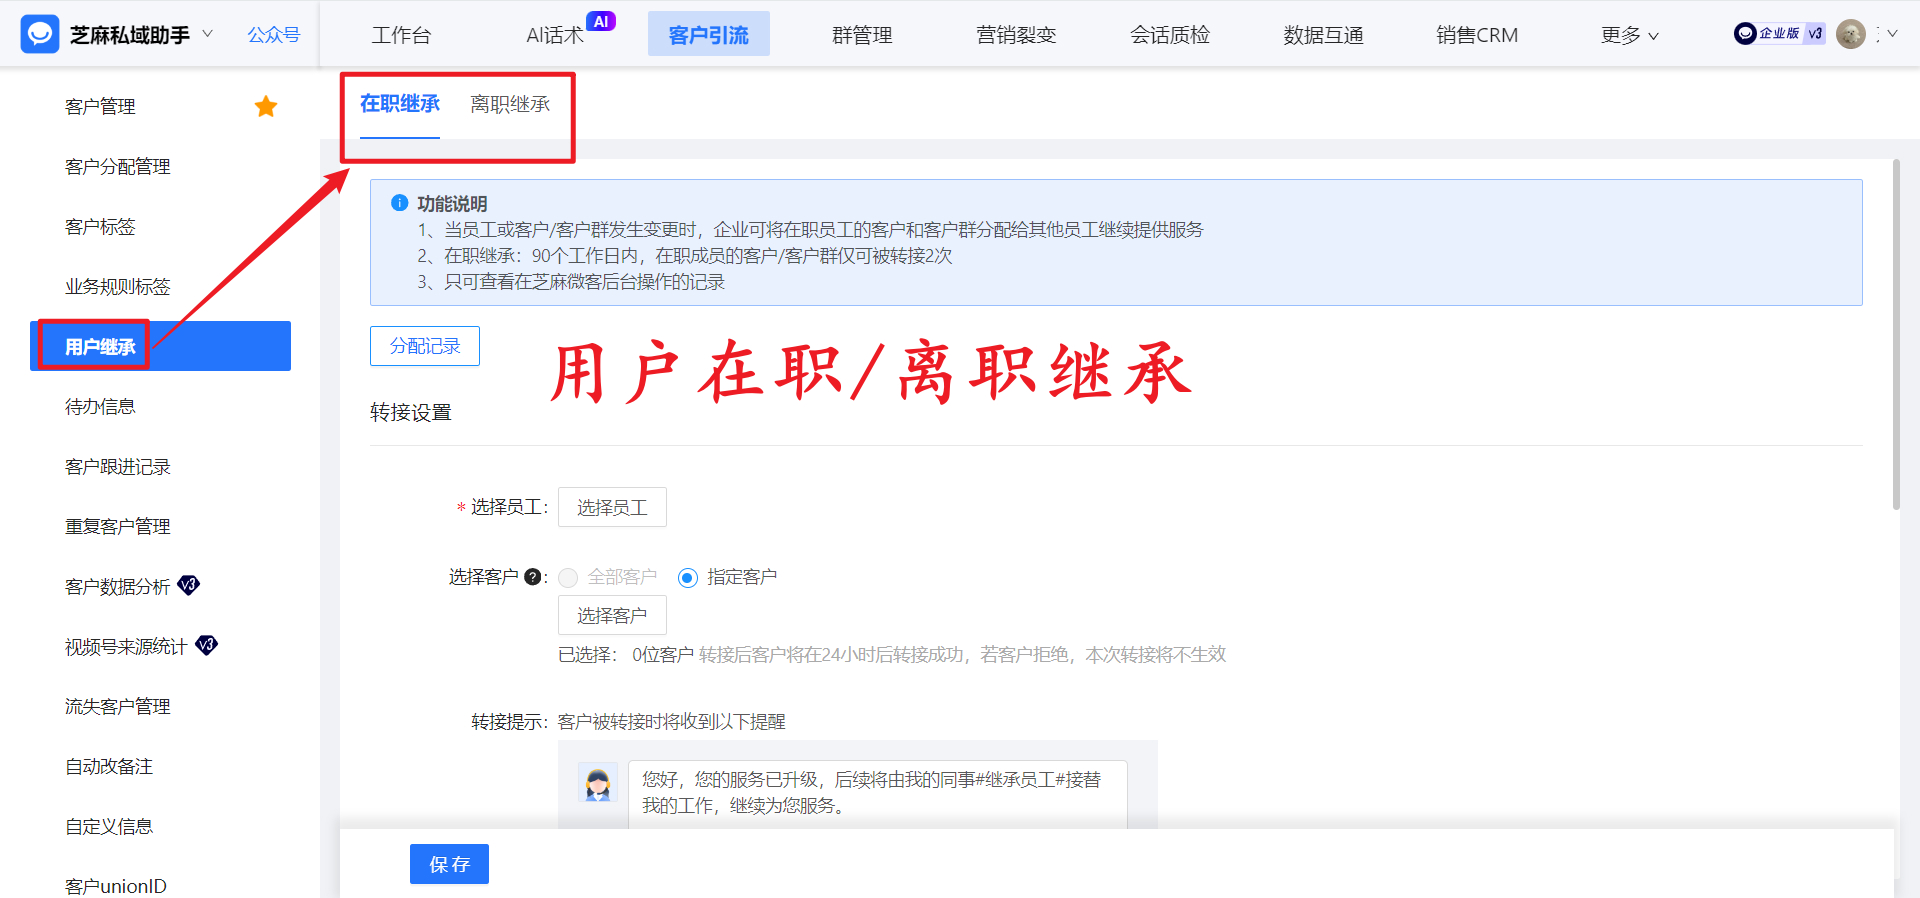Open the 分配记录 button
This screenshot has width=1920, height=898.
pos(425,346)
